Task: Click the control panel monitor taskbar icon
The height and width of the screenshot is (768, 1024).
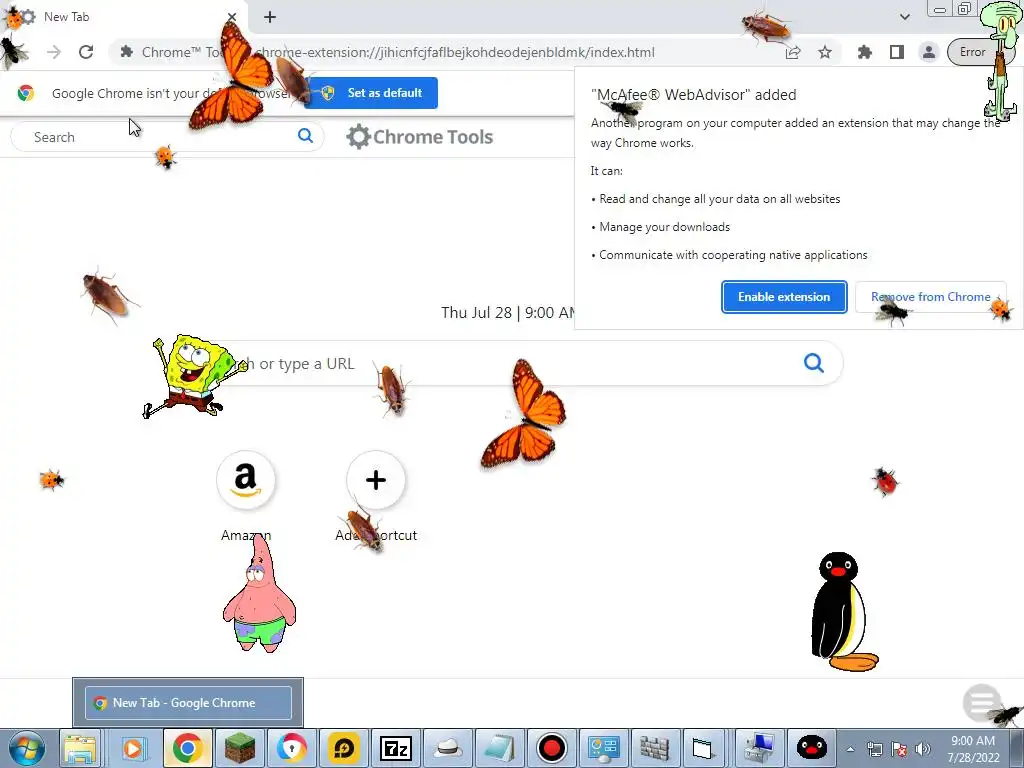Action: (x=603, y=748)
